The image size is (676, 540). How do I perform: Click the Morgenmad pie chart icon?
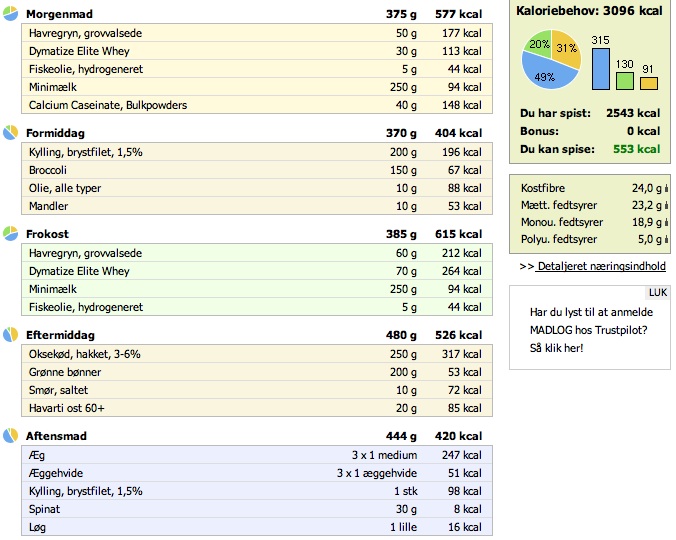(x=10, y=13)
